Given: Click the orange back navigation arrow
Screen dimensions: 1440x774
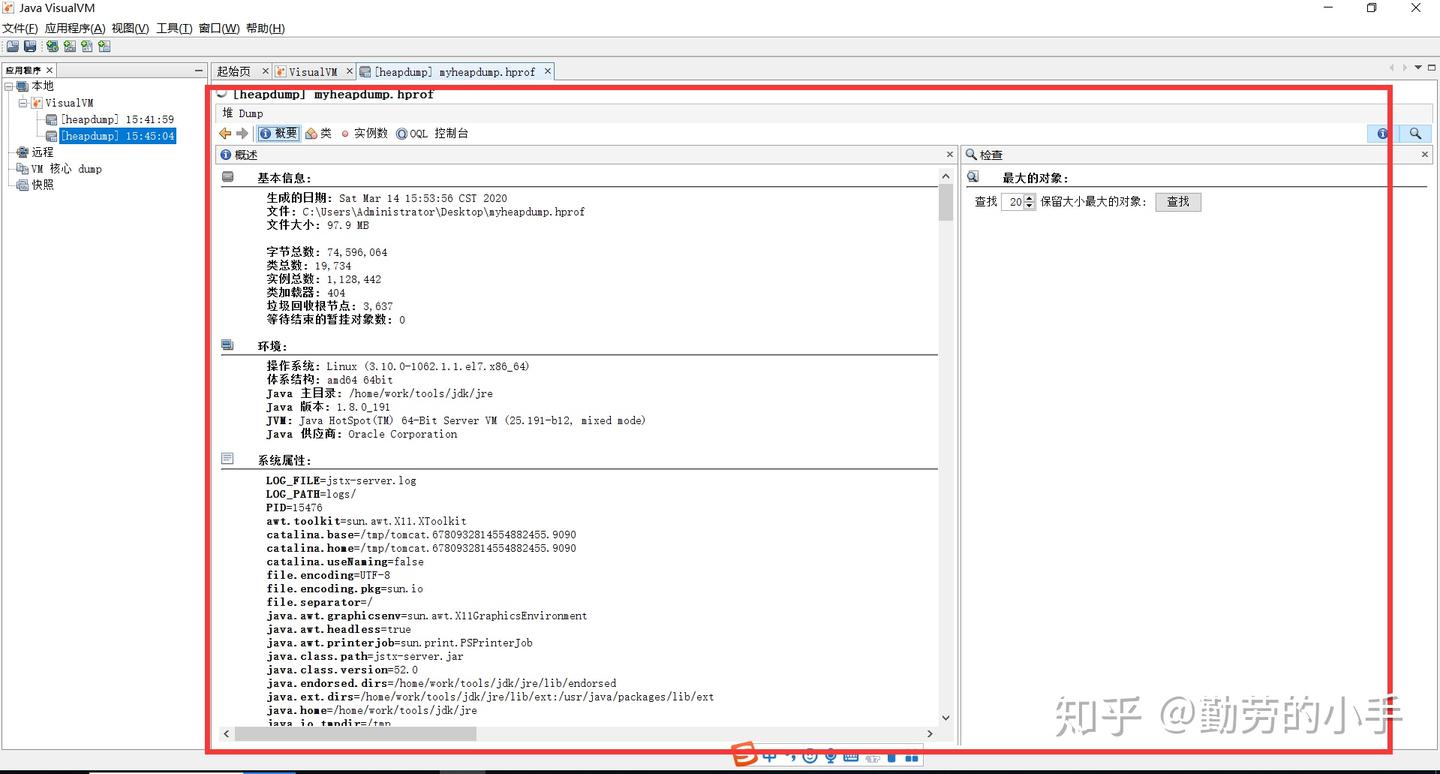Looking at the screenshot, I should point(226,133).
